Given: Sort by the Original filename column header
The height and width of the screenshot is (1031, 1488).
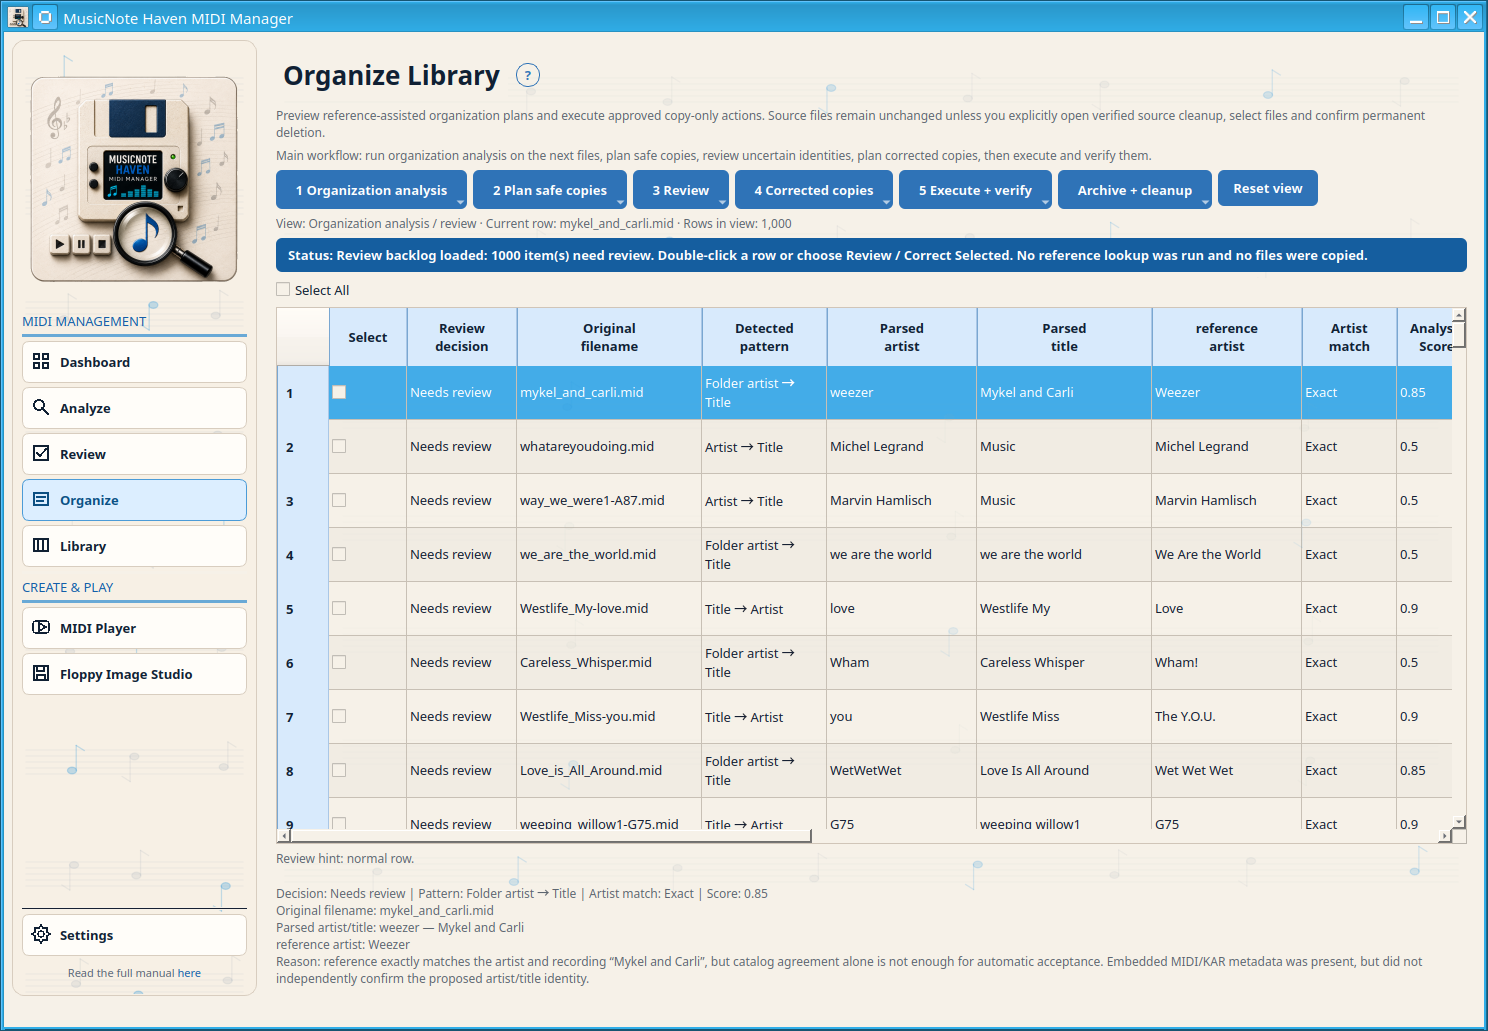Looking at the screenshot, I should coord(609,337).
